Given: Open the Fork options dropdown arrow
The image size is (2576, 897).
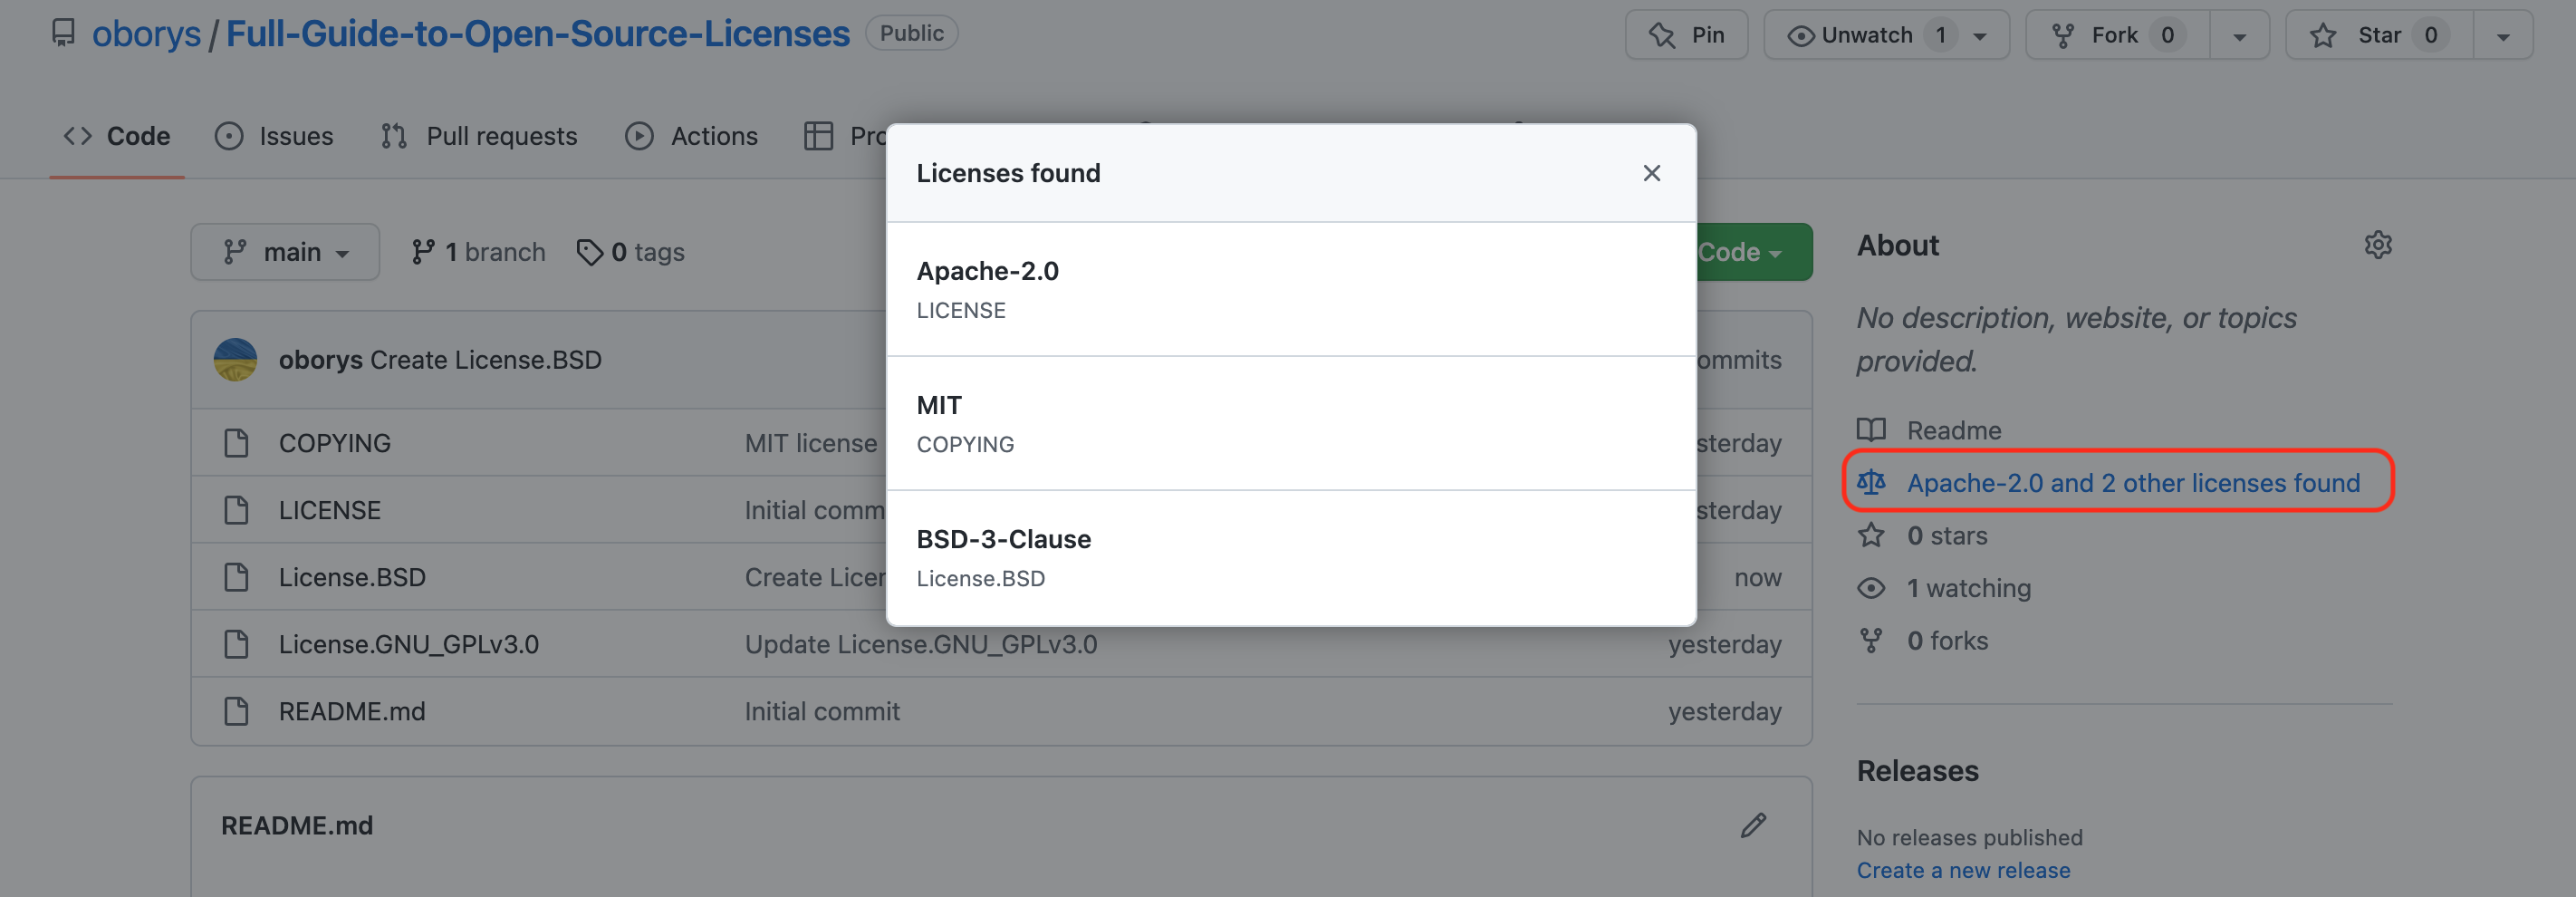Looking at the screenshot, I should click(2239, 36).
